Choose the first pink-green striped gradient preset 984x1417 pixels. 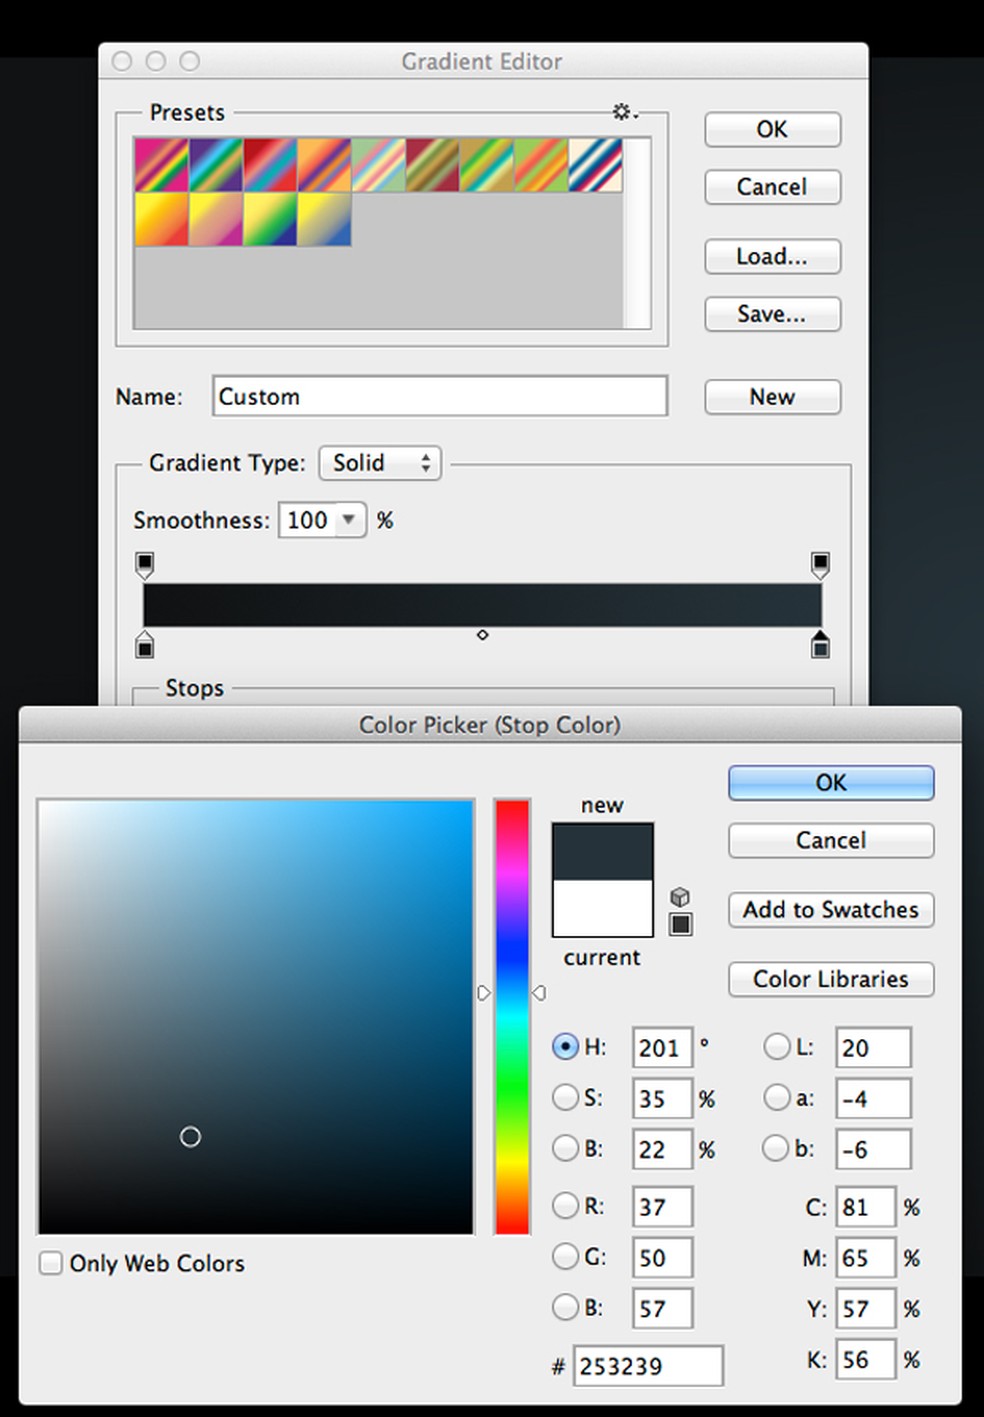tap(161, 165)
